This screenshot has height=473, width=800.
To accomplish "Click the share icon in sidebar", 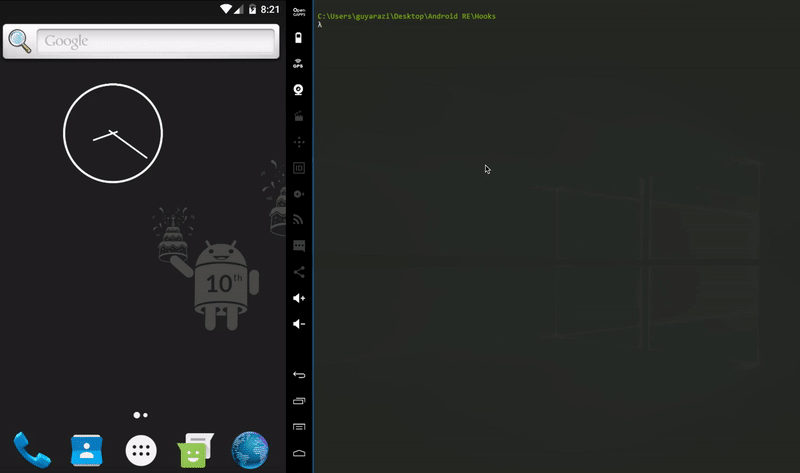I will pyautogui.click(x=299, y=272).
